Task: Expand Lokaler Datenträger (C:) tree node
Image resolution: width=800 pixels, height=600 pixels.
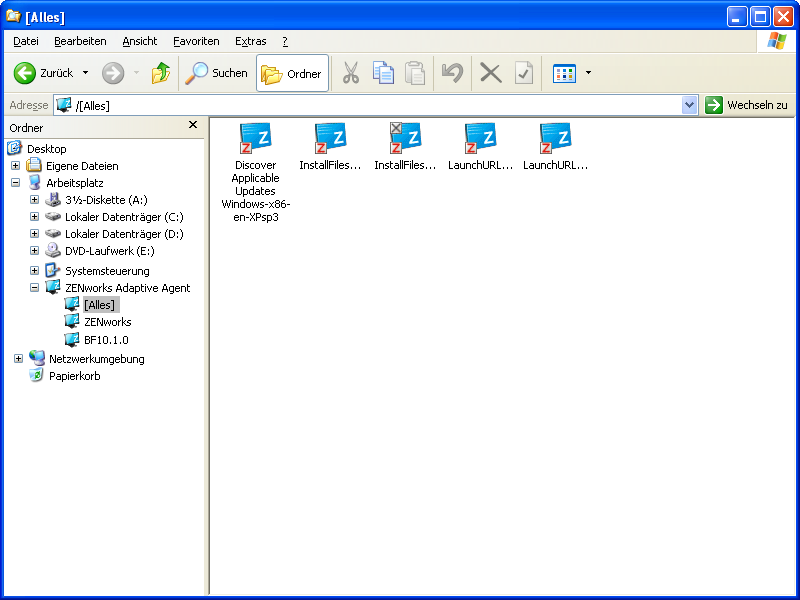Action: (x=34, y=217)
